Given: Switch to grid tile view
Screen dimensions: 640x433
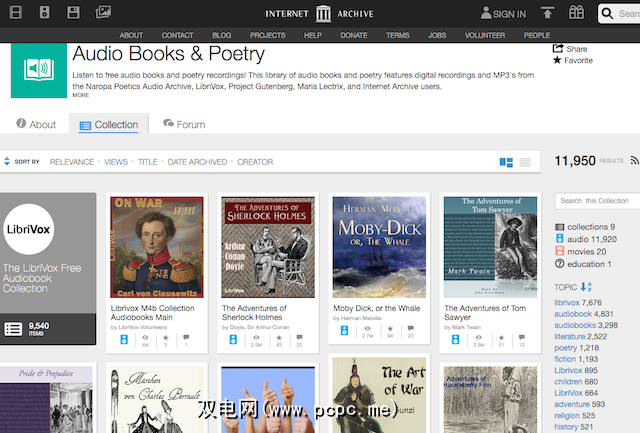Looking at the screenshot, I should pyautogui.click(x=505, y=162).
